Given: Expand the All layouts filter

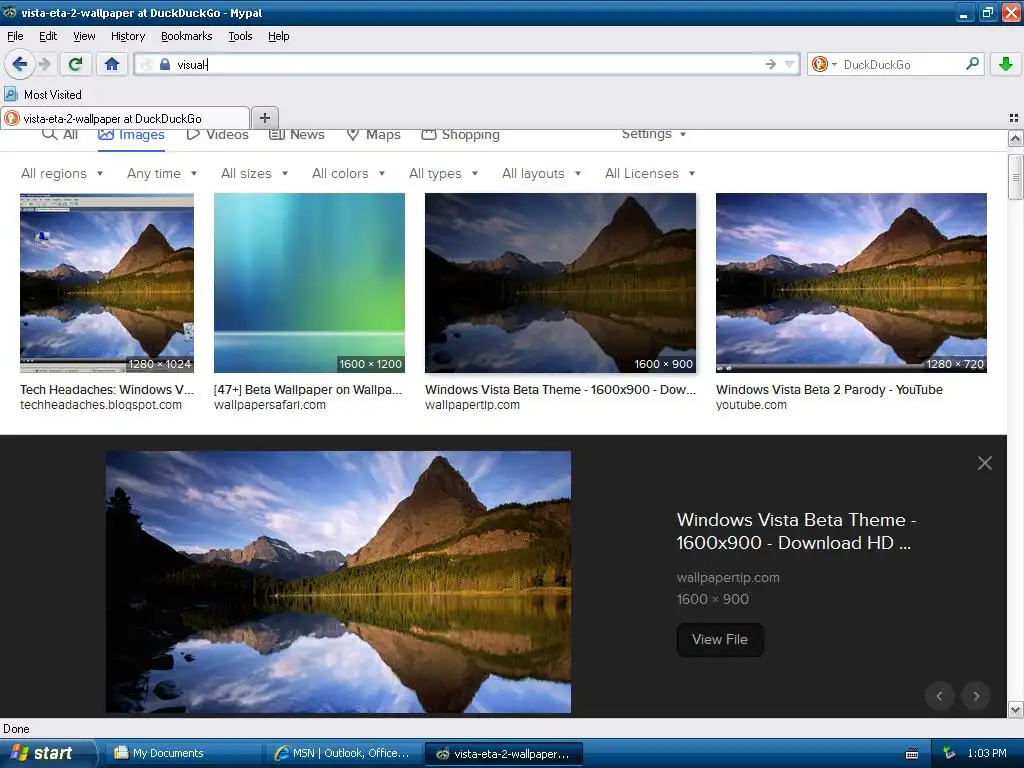Looking at the screenshot, I should 541,173.
